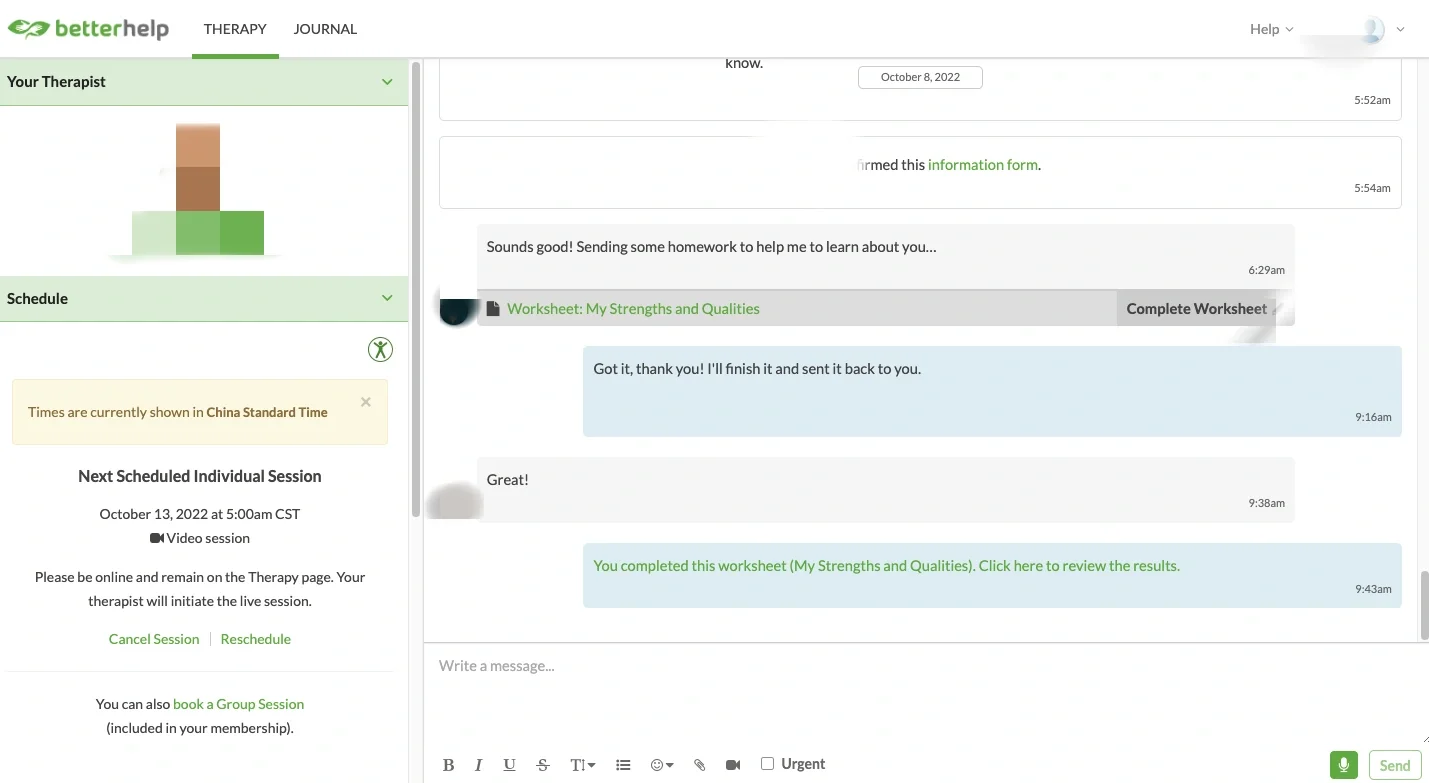
Task: Attach a file with the paperclip icon
Action: tap(700, 765)
